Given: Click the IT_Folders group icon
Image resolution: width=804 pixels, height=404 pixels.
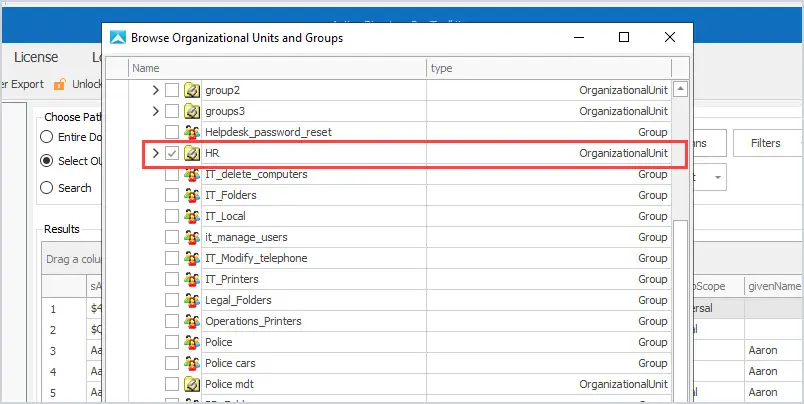Looking at the screenshot, I should coord(192,195).
